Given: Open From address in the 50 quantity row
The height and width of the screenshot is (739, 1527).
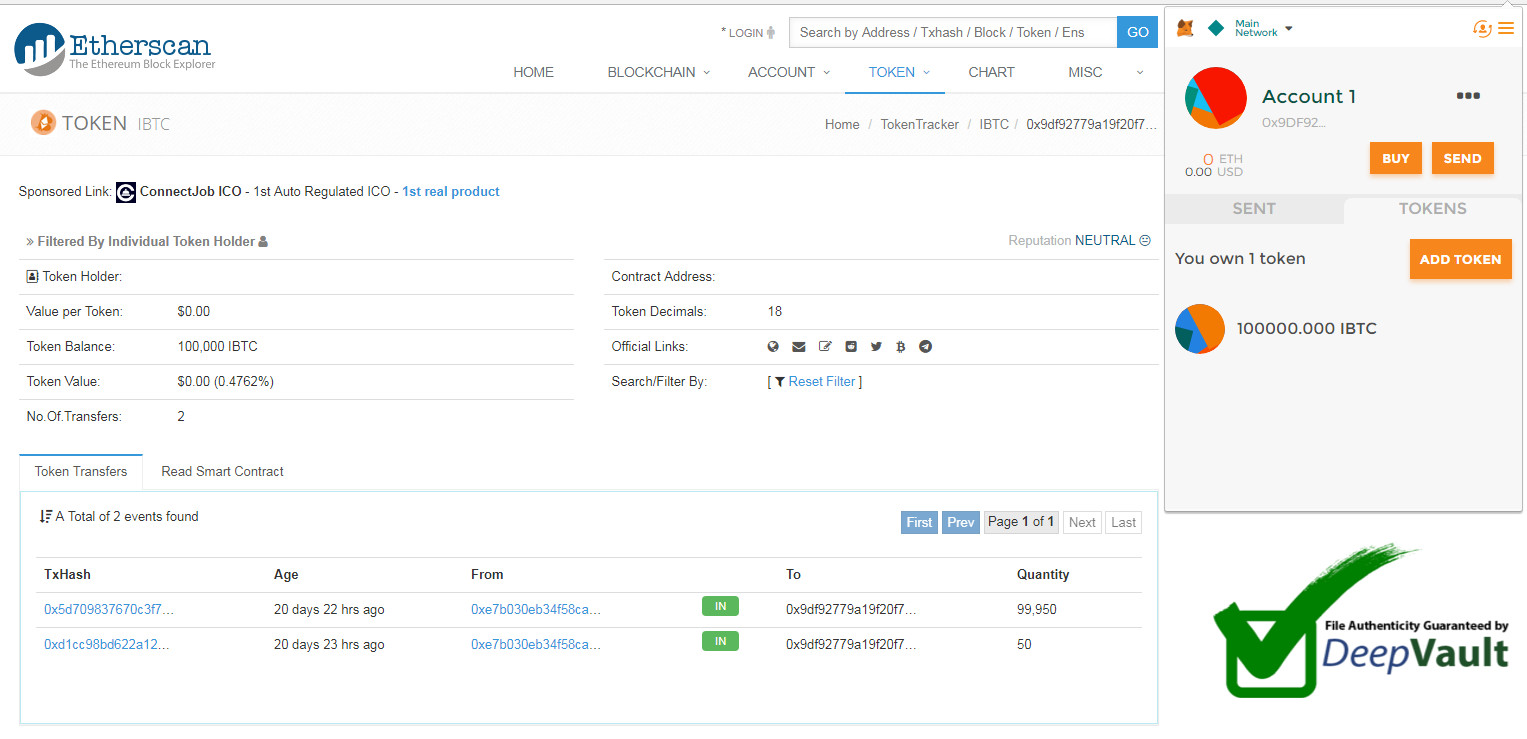Looking at the screenshot, I should click(x=536, y=645).
